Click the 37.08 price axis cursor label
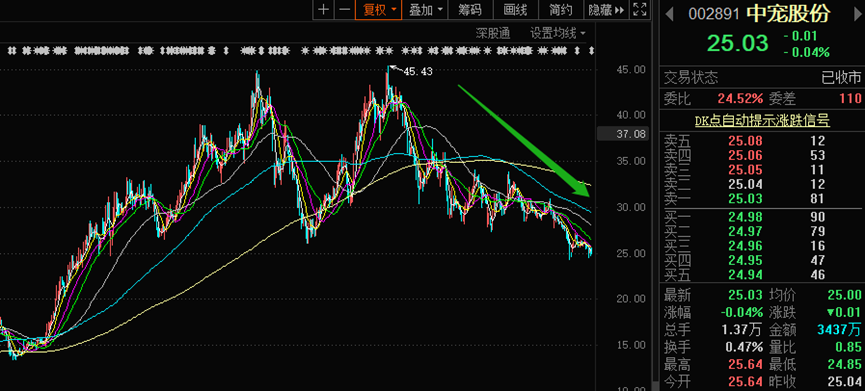The width and height of the screenshot is (865, 391). [623, 133]
